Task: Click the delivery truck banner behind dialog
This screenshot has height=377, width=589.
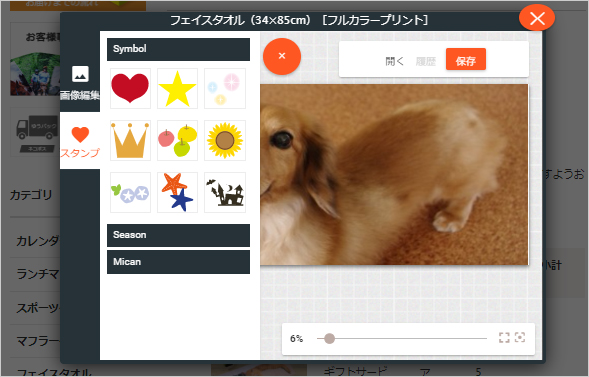Action: click(x=35, y=131)
